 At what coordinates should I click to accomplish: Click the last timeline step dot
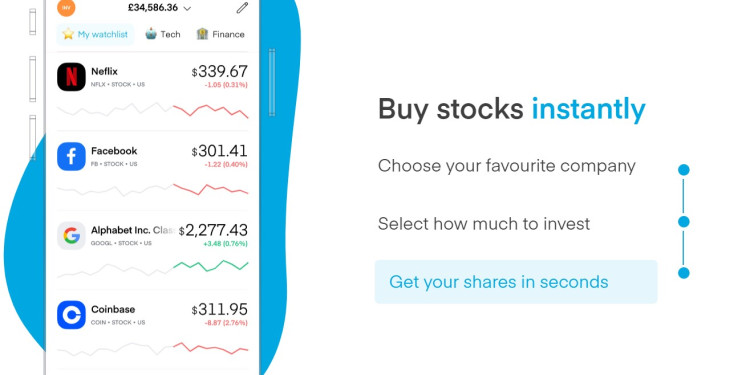tap(684, 273)
